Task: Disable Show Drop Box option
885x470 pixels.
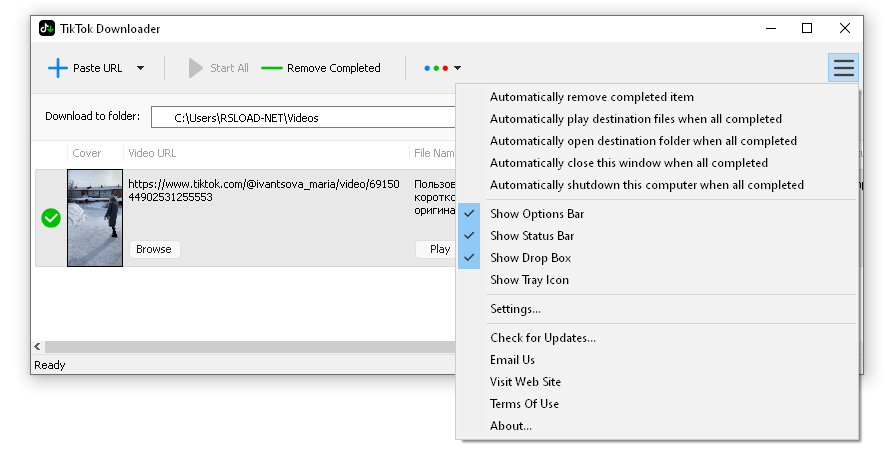Action: (x=530, y=258)
